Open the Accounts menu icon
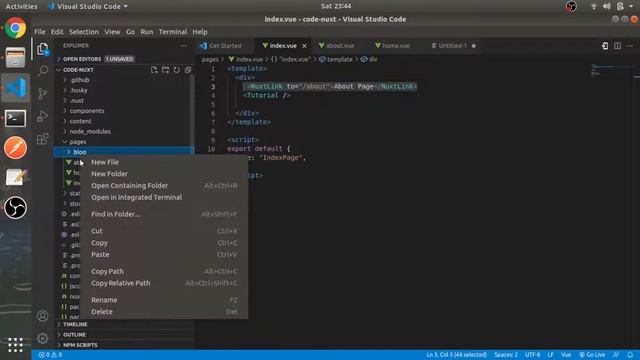The height and width of the screenshot is (360, 640). click(42, 316)
